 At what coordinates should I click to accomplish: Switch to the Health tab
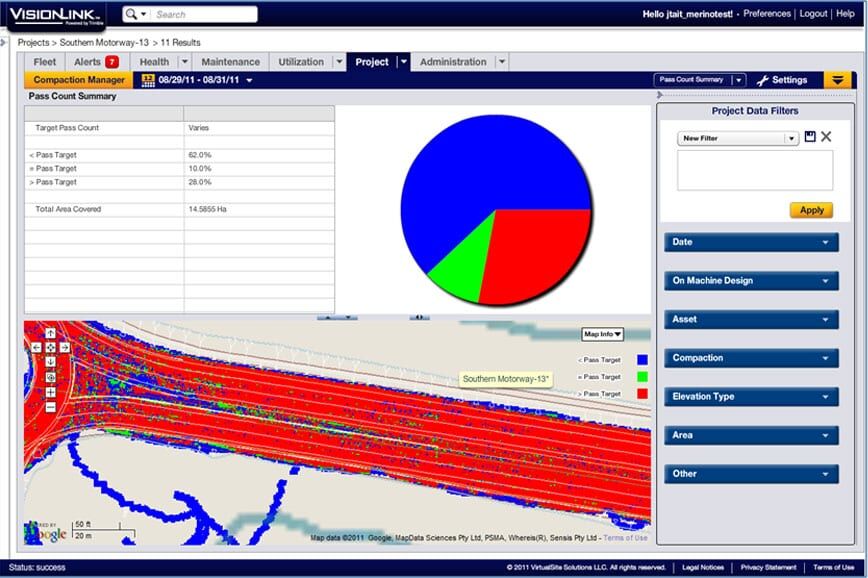point(154,62)
